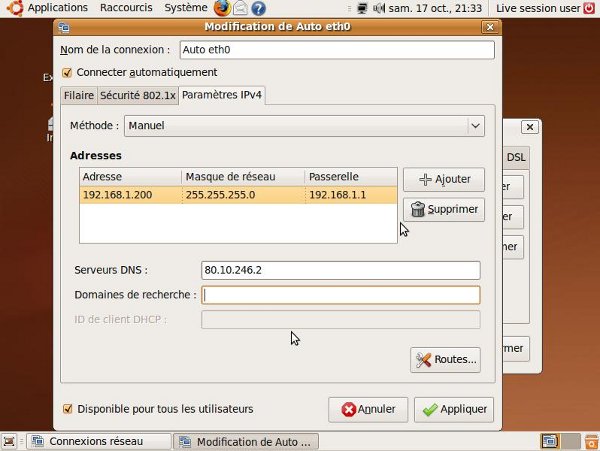Screen dimensions: 600x451
Task: Switch to the Sécurité 802.1x tab
Action: pyautogui.click(x=136, y=96)
